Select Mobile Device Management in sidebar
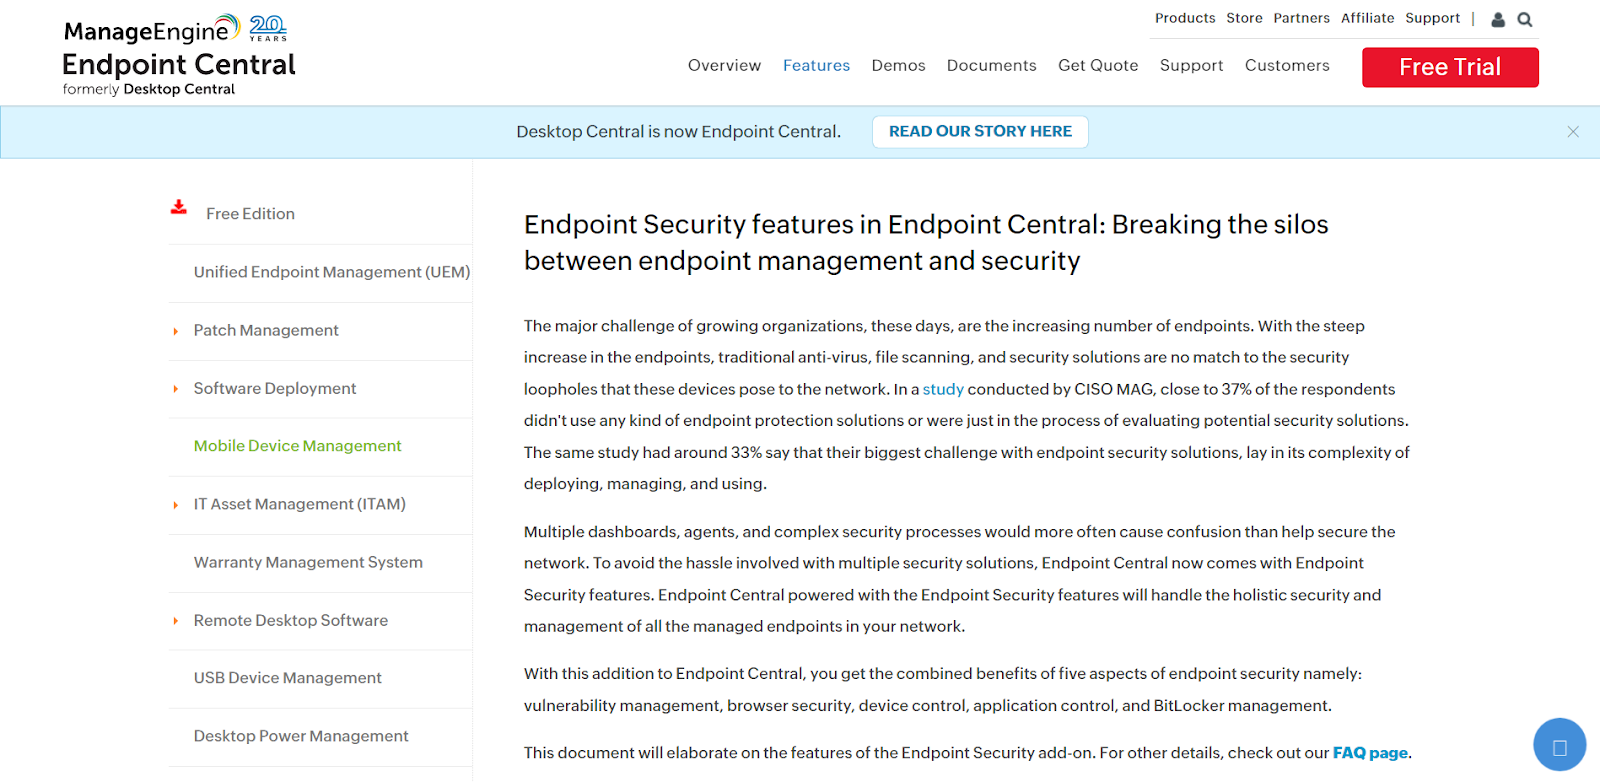The image size is (1600, 782). 297,446
